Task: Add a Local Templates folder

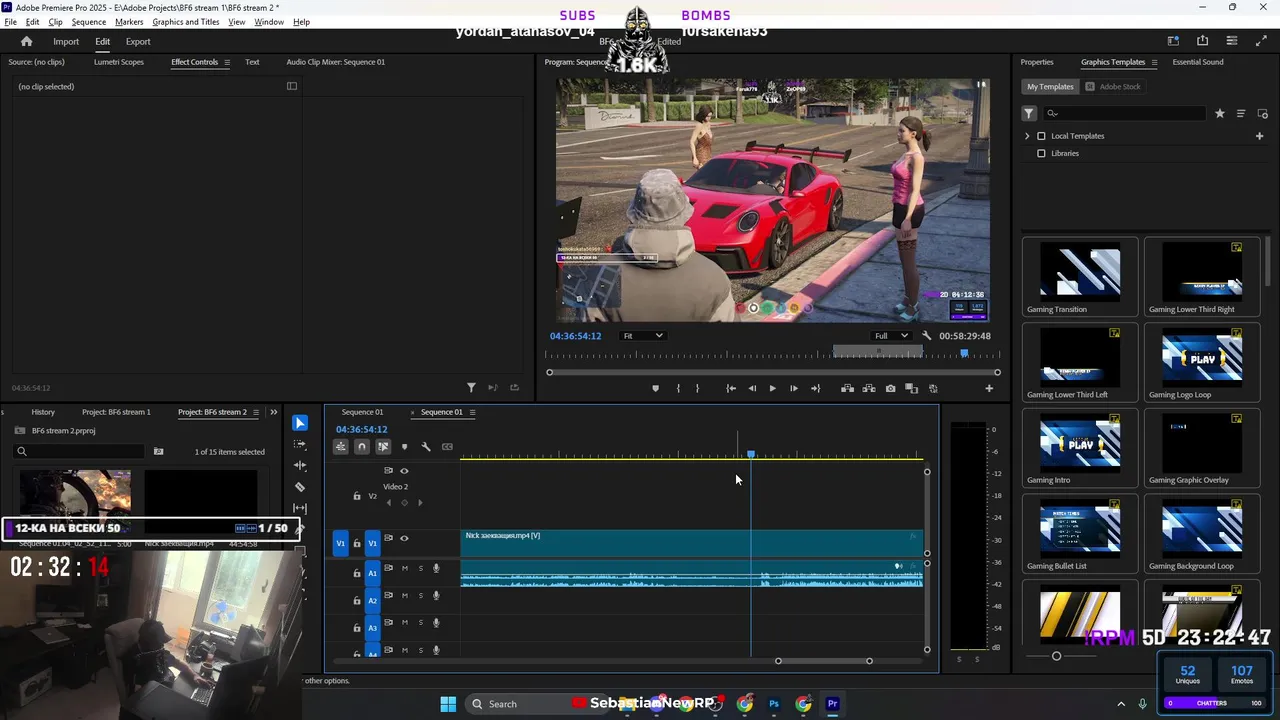Action: pyautogui.click(x=1260, y=136)
